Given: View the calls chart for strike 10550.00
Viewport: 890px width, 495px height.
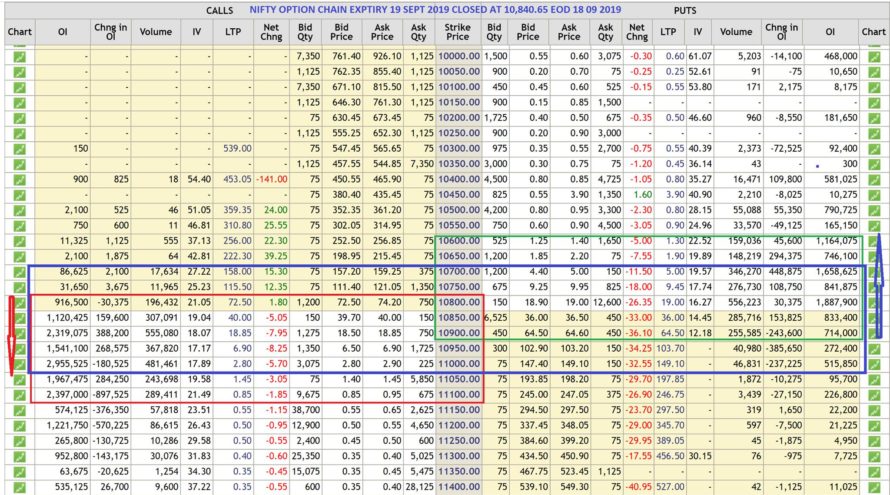Looking at the screenshot, I should pos(19,225).
